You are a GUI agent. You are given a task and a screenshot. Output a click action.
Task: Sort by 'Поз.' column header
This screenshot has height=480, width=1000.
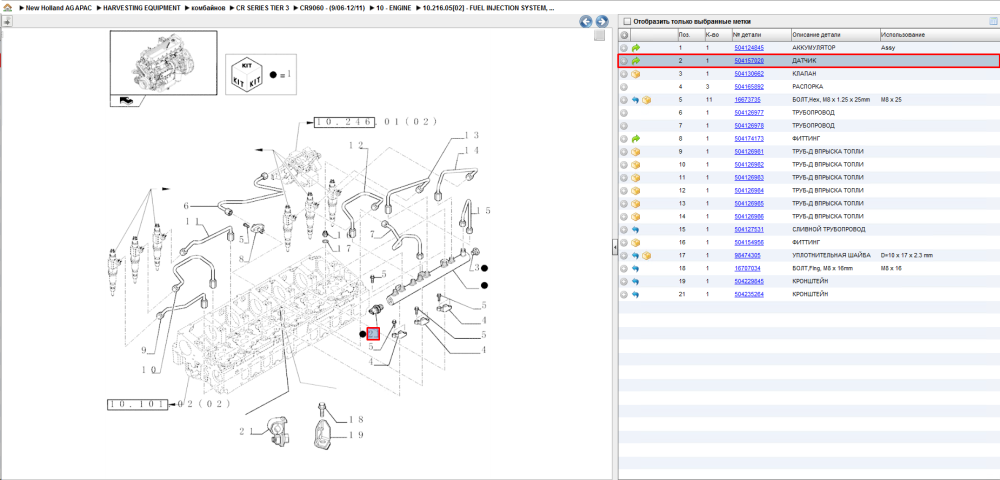click(691, 35)
